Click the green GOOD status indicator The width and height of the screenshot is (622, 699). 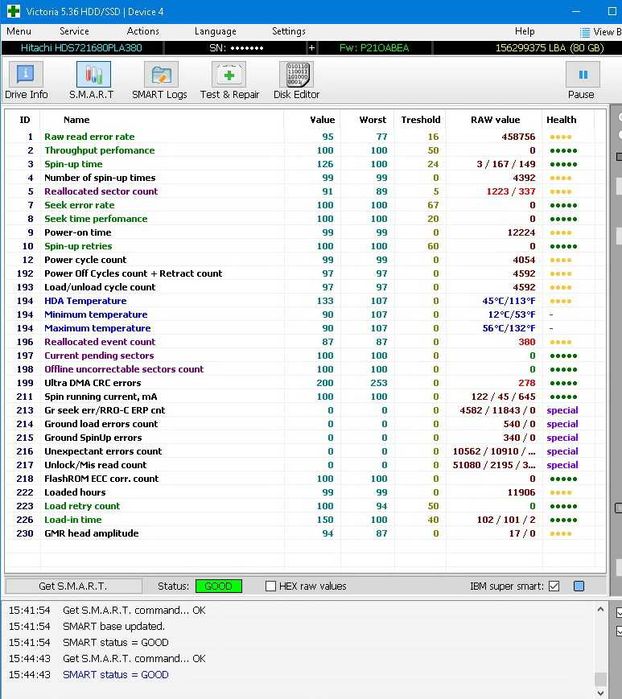tap(218, 586)
